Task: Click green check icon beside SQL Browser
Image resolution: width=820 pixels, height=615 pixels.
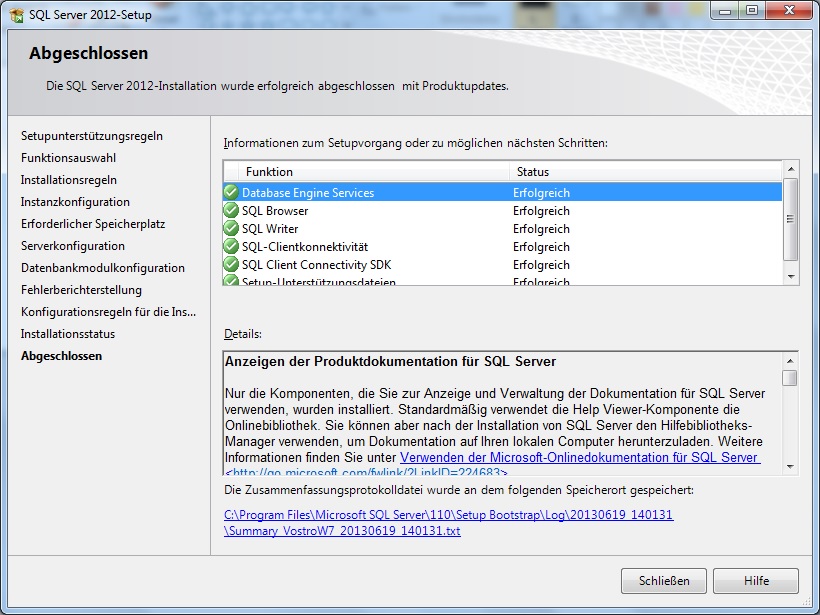Action: (231, 210)
